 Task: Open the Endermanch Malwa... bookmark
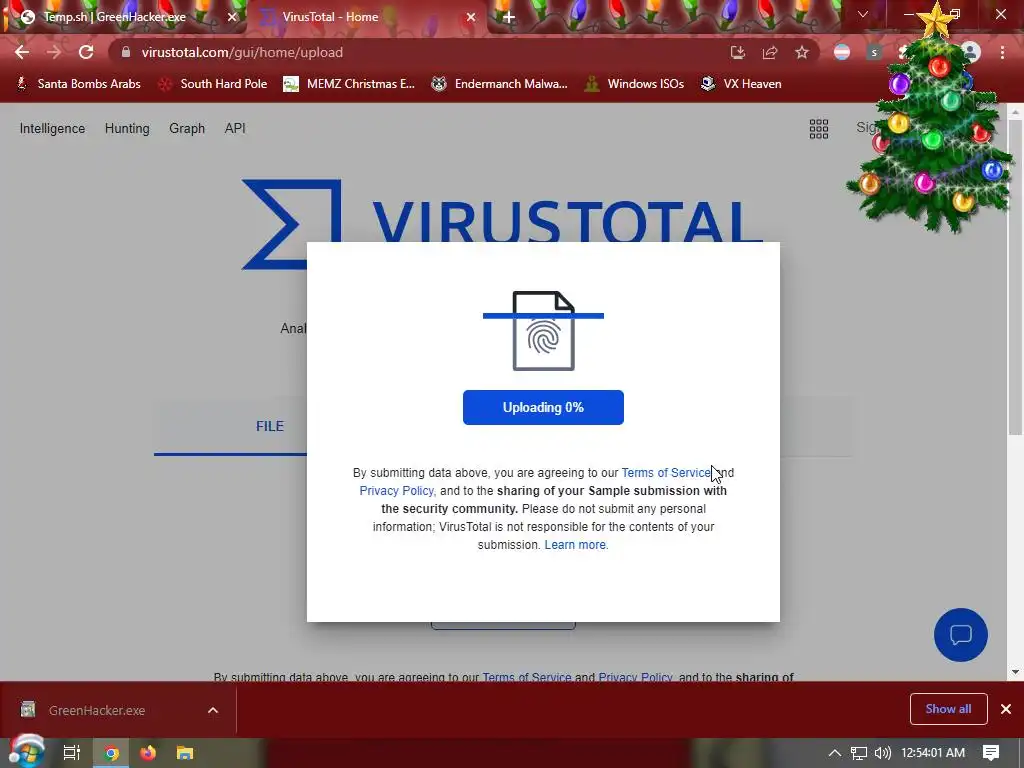[x=500, y=84]
